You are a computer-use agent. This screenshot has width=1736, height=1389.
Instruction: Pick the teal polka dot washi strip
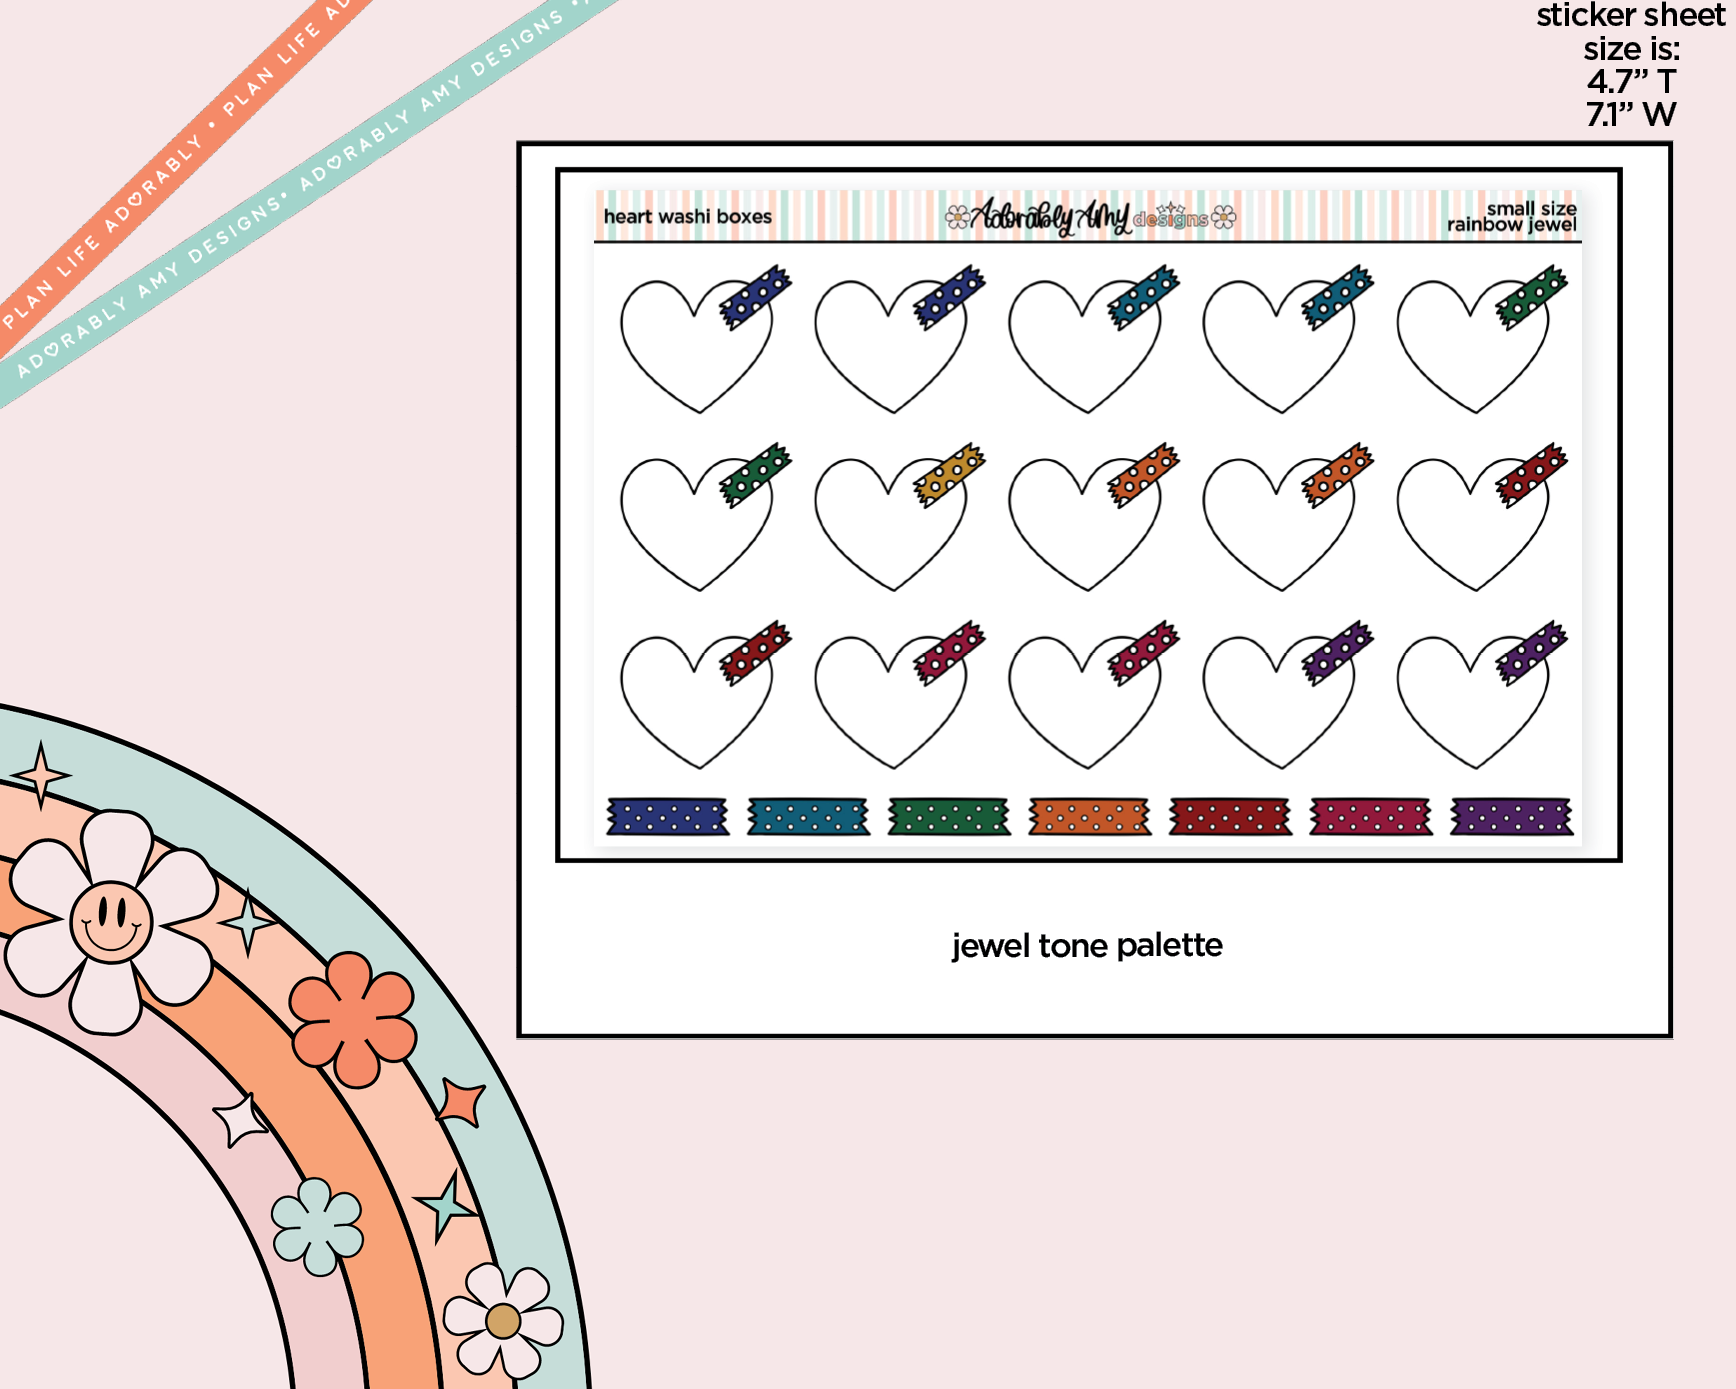(x=808, y=817)
